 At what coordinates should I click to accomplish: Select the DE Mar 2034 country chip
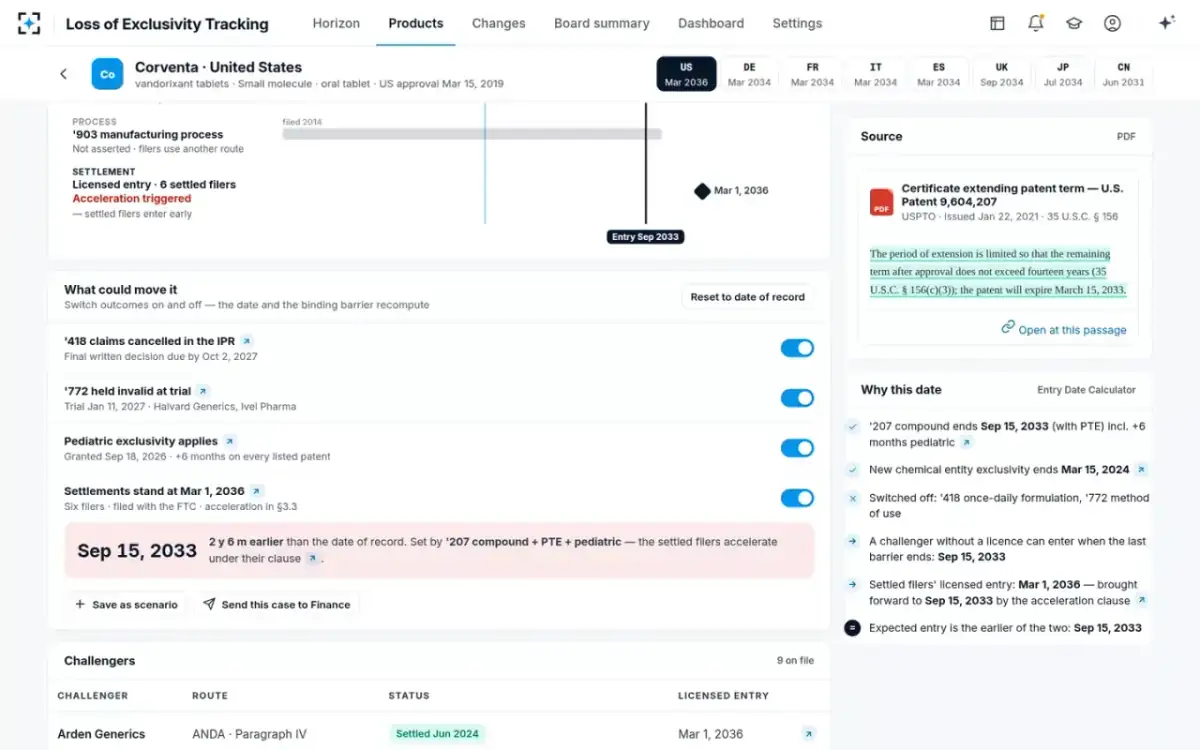(x=749, y=74)
